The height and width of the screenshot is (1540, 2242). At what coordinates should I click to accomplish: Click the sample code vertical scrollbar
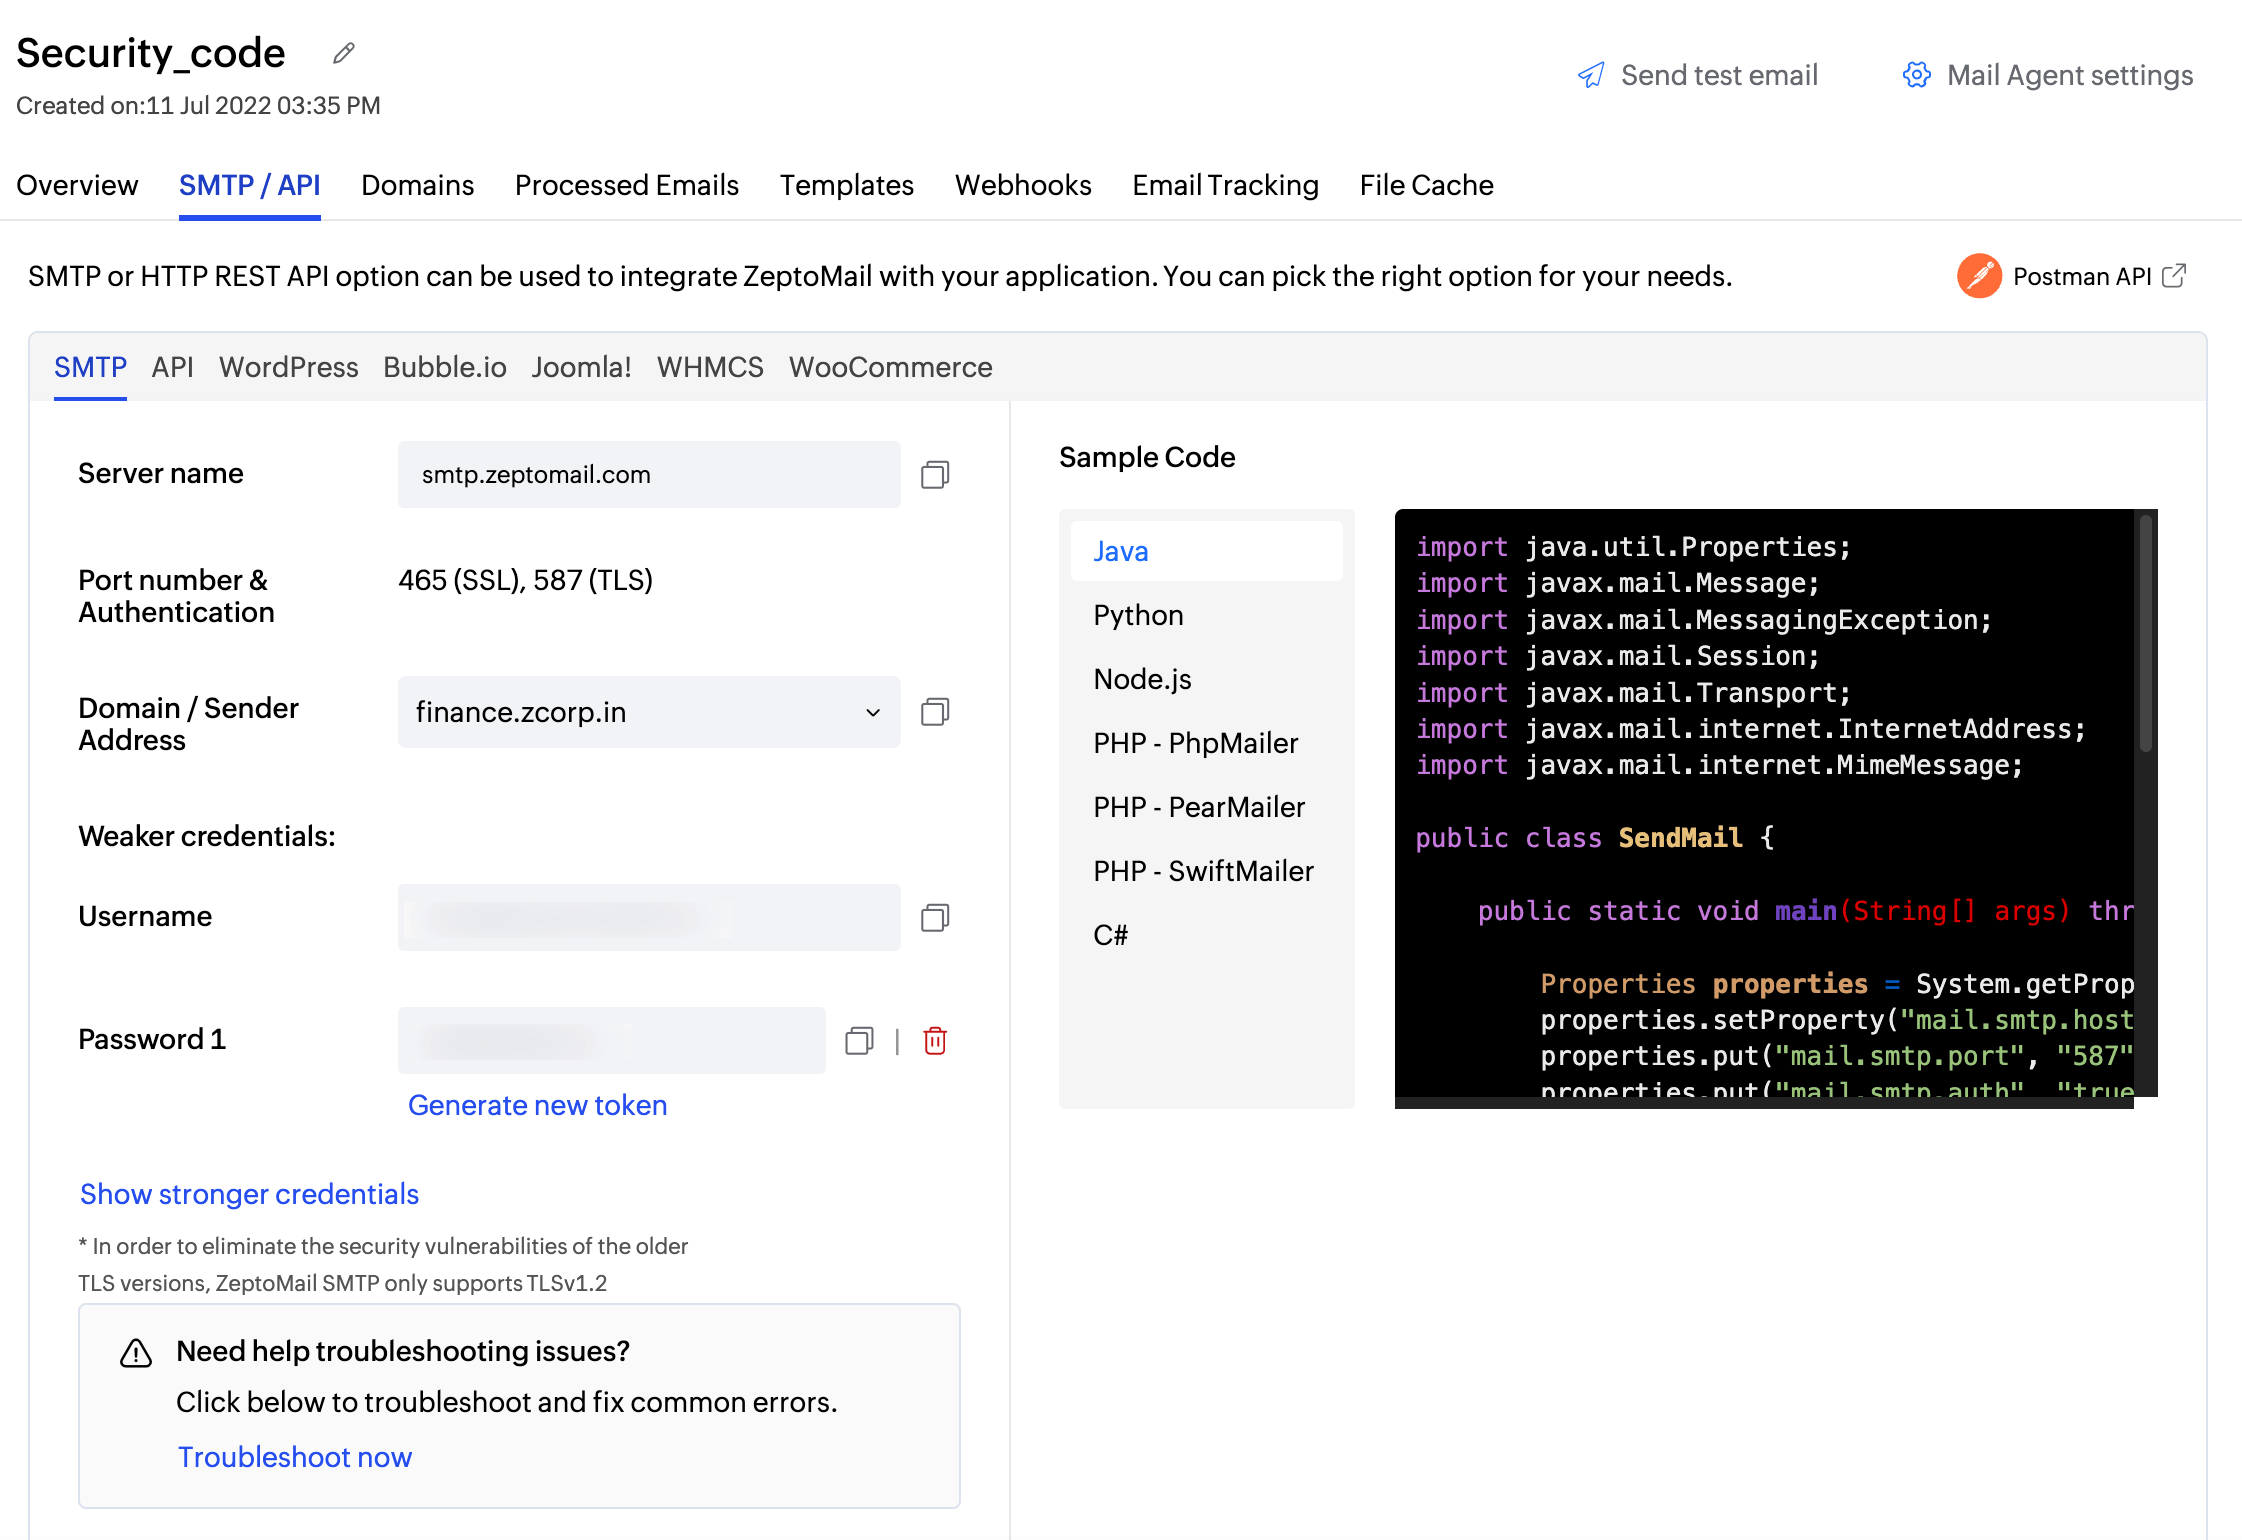point(2144,635)
